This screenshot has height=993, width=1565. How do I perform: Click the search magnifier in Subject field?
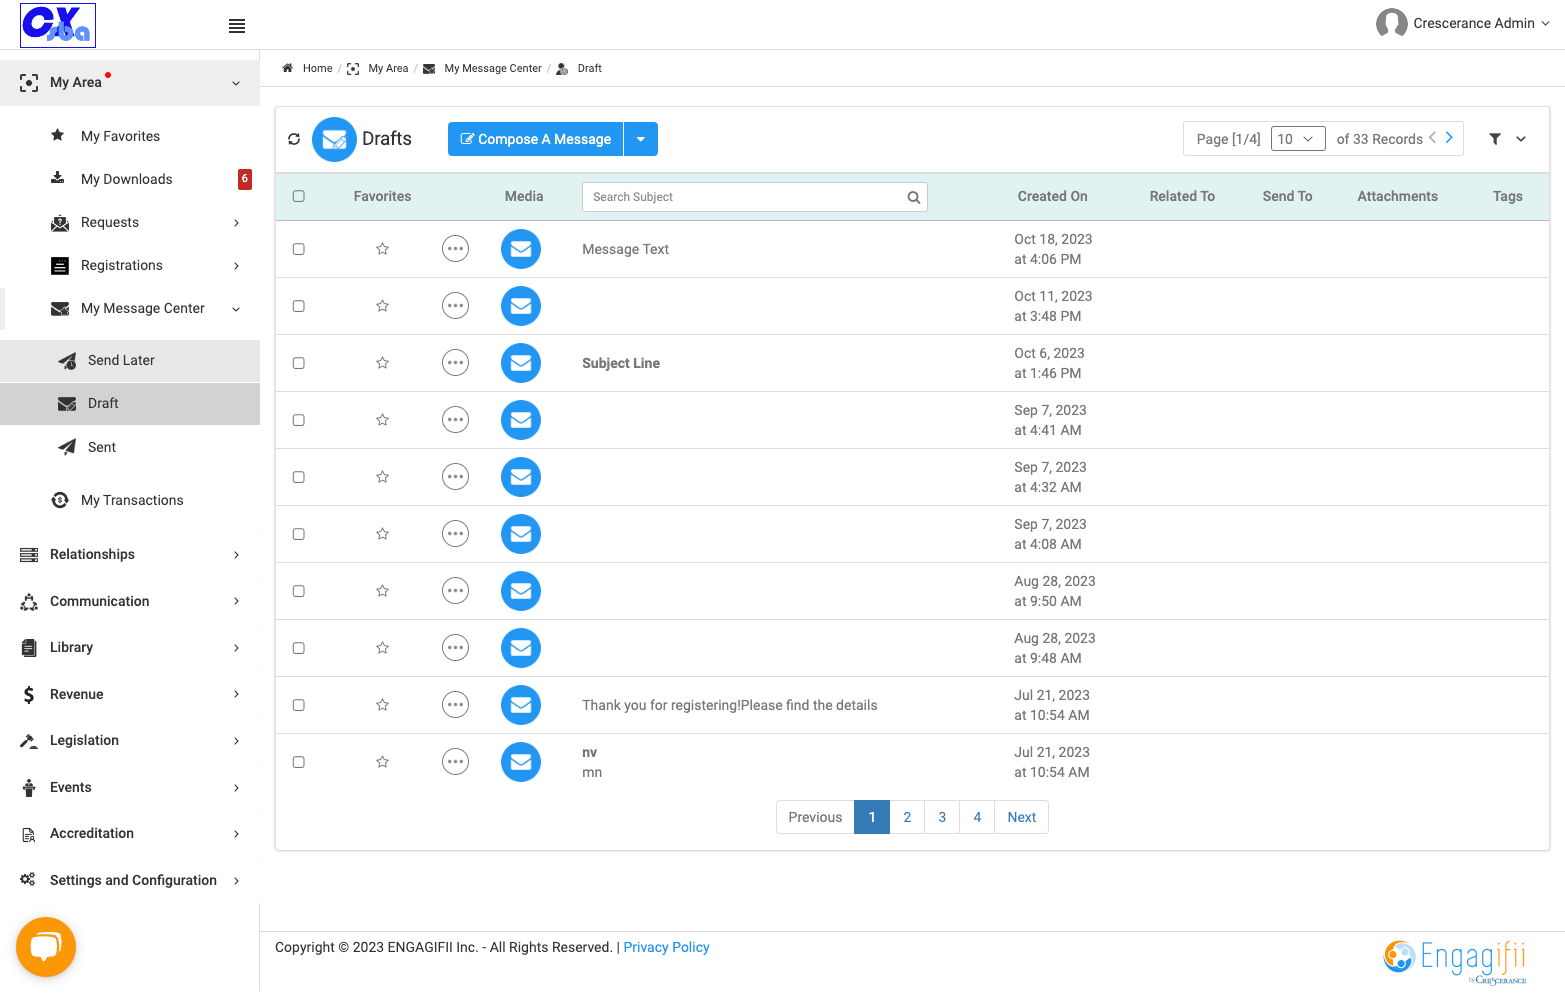[x=913, y=197]
